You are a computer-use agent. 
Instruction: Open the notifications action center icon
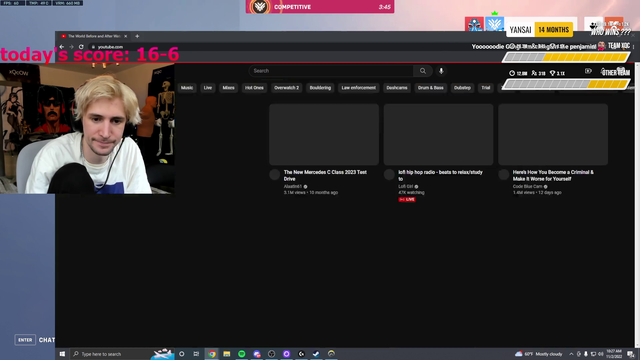coord(631,354)
